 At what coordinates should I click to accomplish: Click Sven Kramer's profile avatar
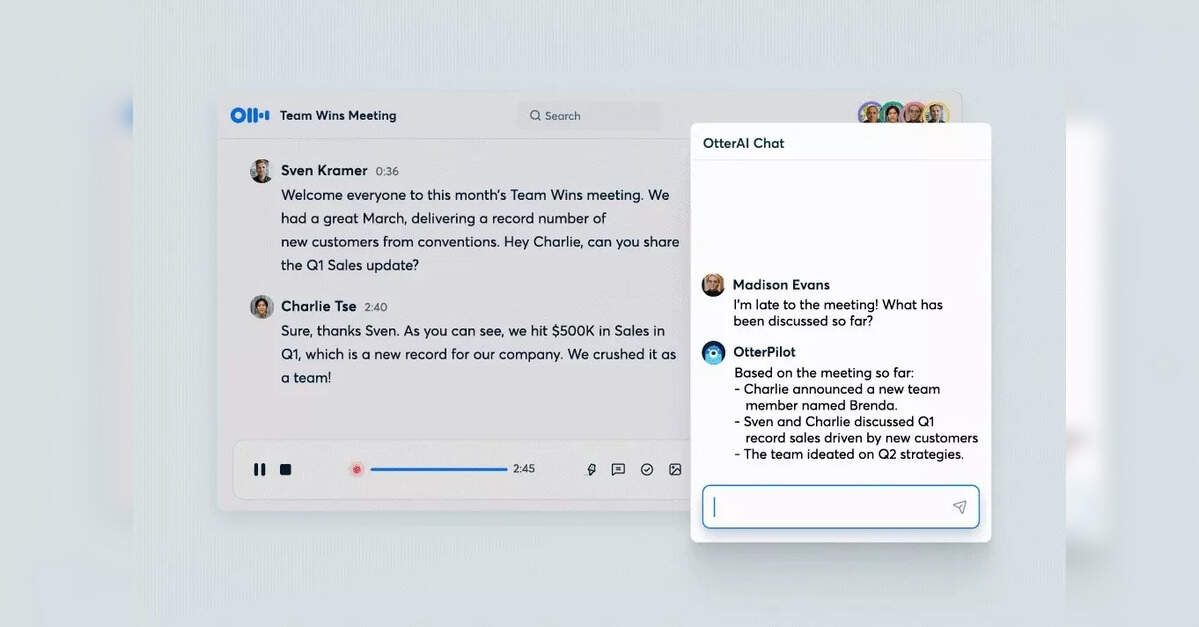(261, 170)
